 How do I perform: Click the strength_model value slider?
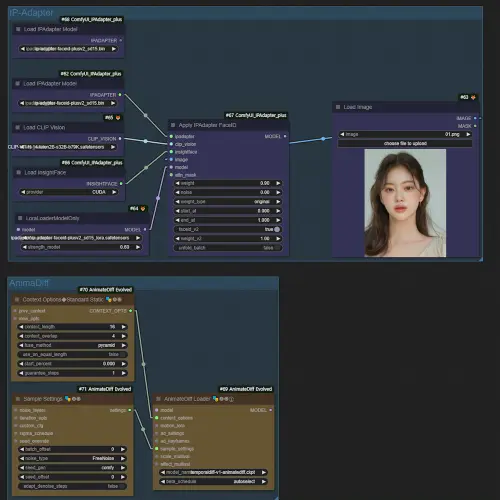(x=81, y=247)
